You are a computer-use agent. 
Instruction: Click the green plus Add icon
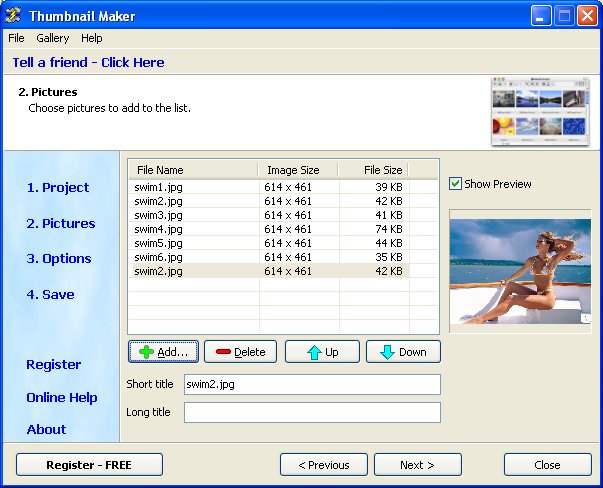(x=146, y=352)
